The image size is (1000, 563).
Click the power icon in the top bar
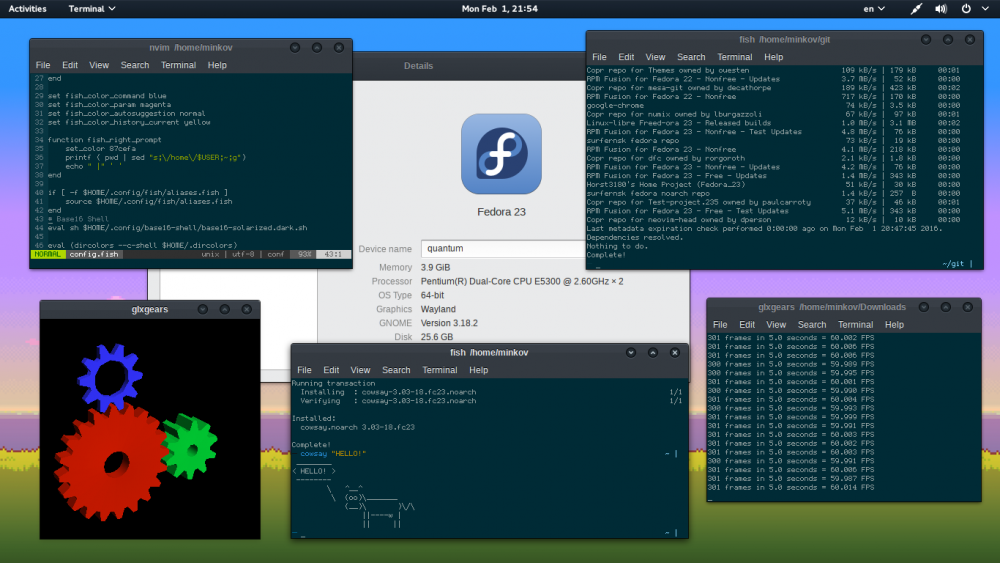click(966, 9)
